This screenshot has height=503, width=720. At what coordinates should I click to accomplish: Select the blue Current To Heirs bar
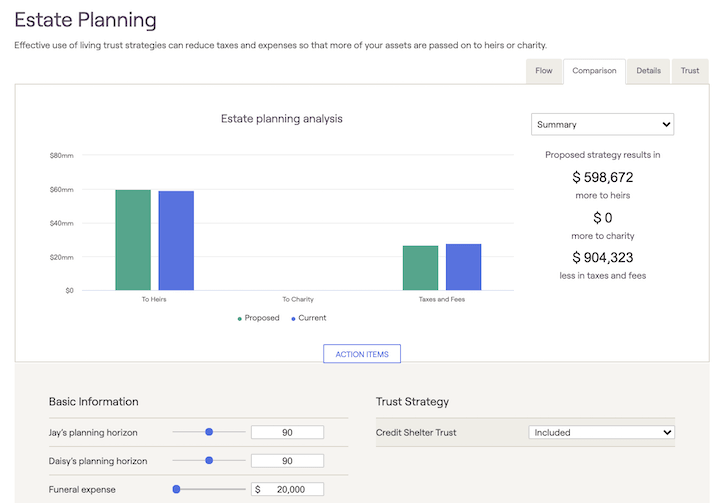176,241
